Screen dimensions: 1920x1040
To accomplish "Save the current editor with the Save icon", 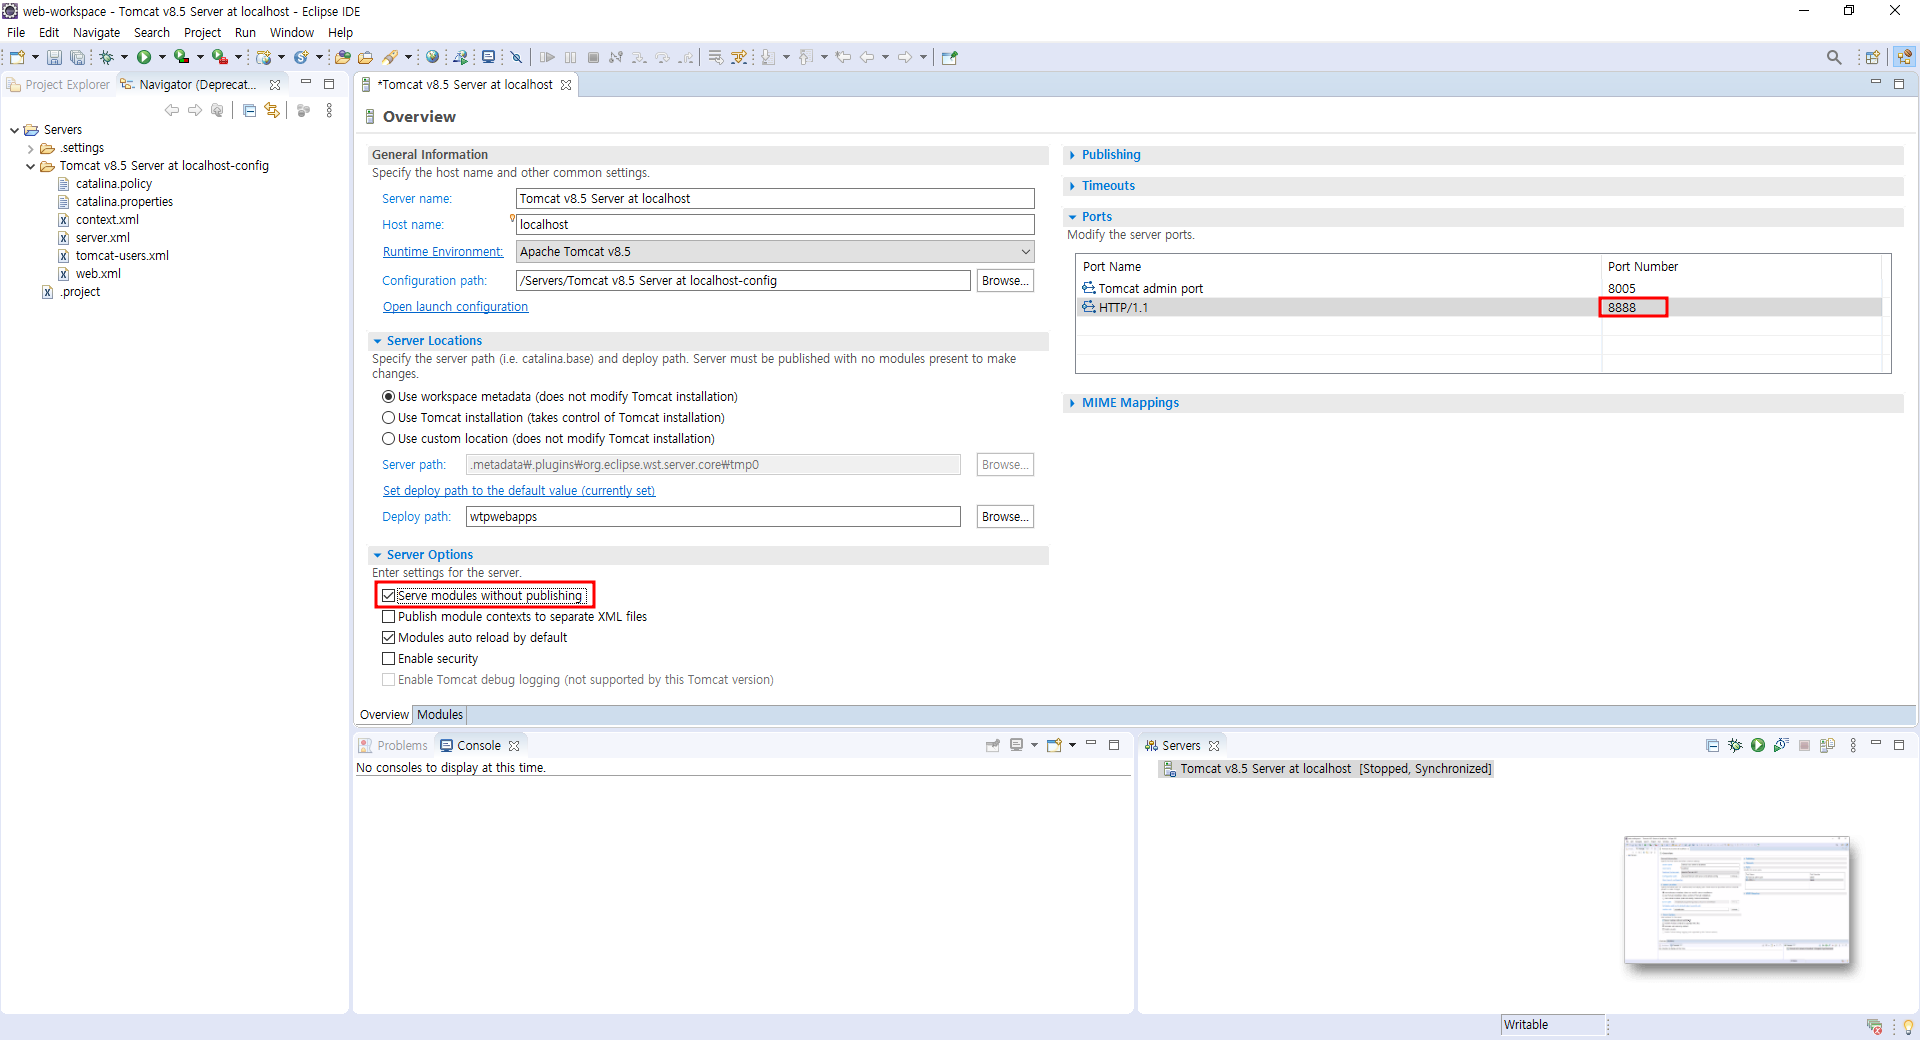I will tap(54, 57).
